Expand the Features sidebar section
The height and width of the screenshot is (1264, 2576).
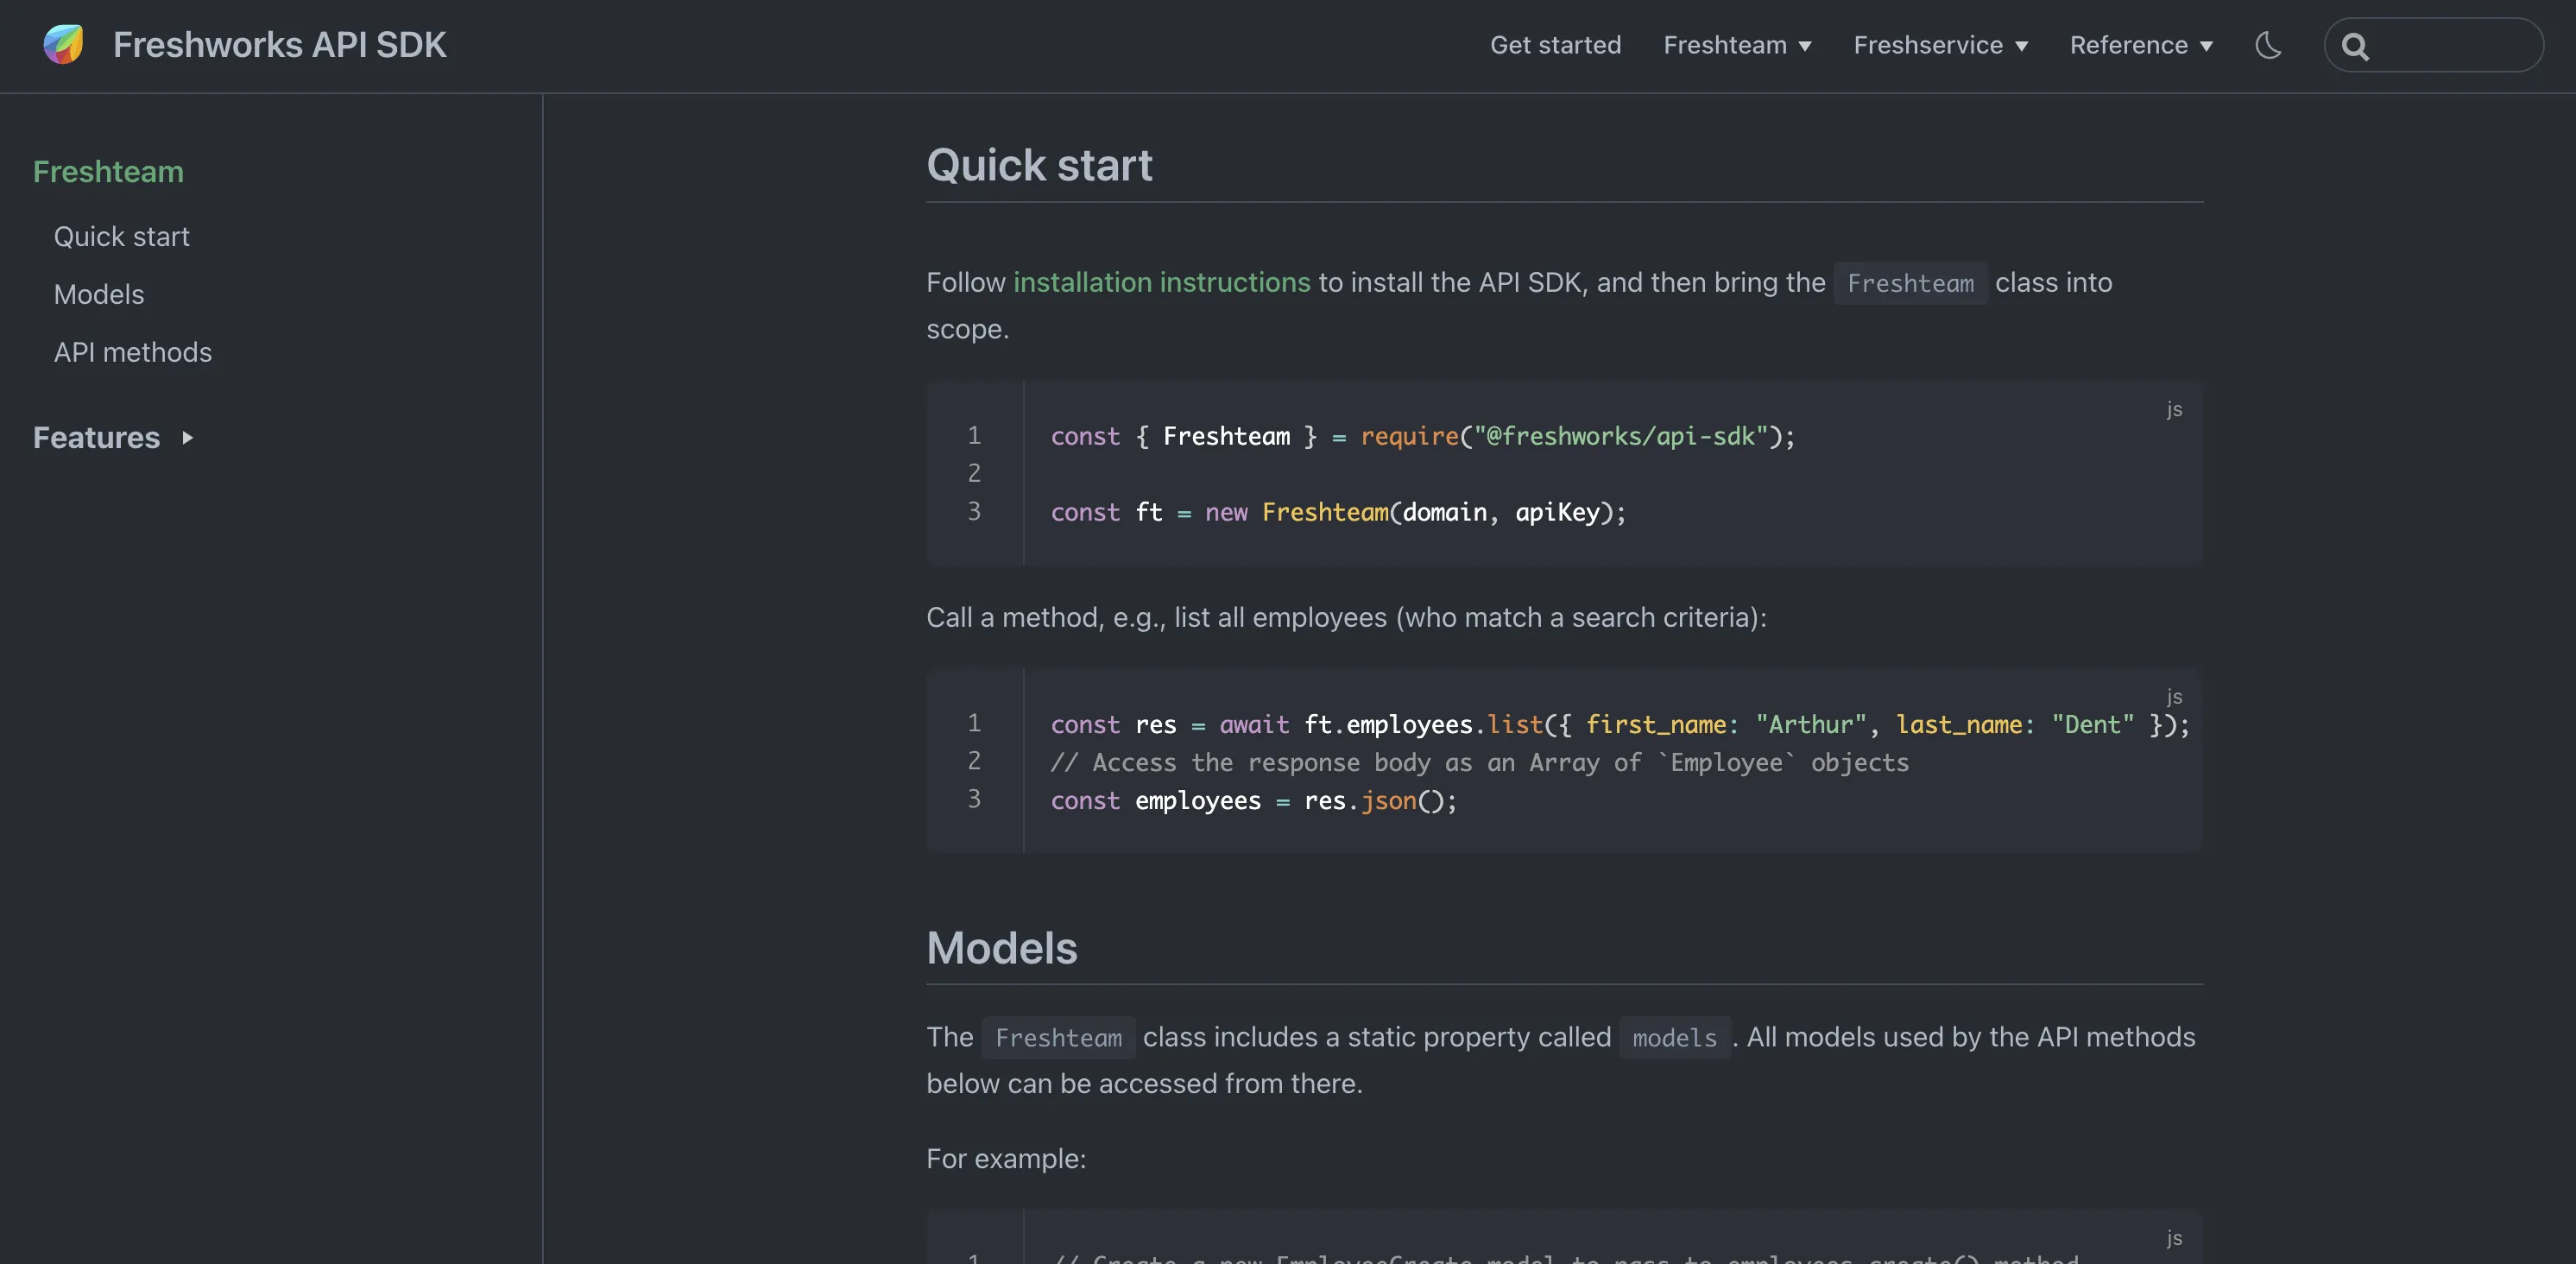(x=113, y=438)
